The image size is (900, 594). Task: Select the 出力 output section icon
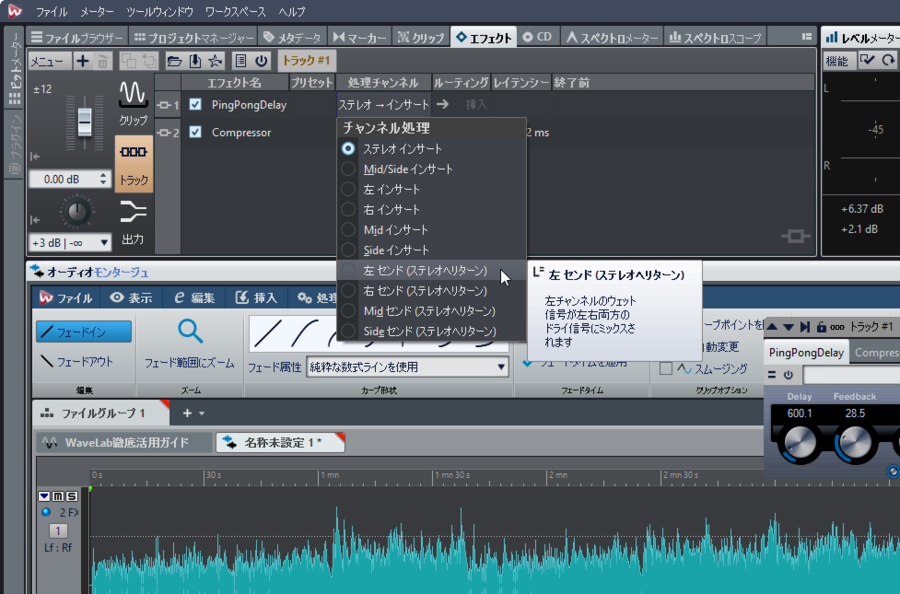coord(133,223)
